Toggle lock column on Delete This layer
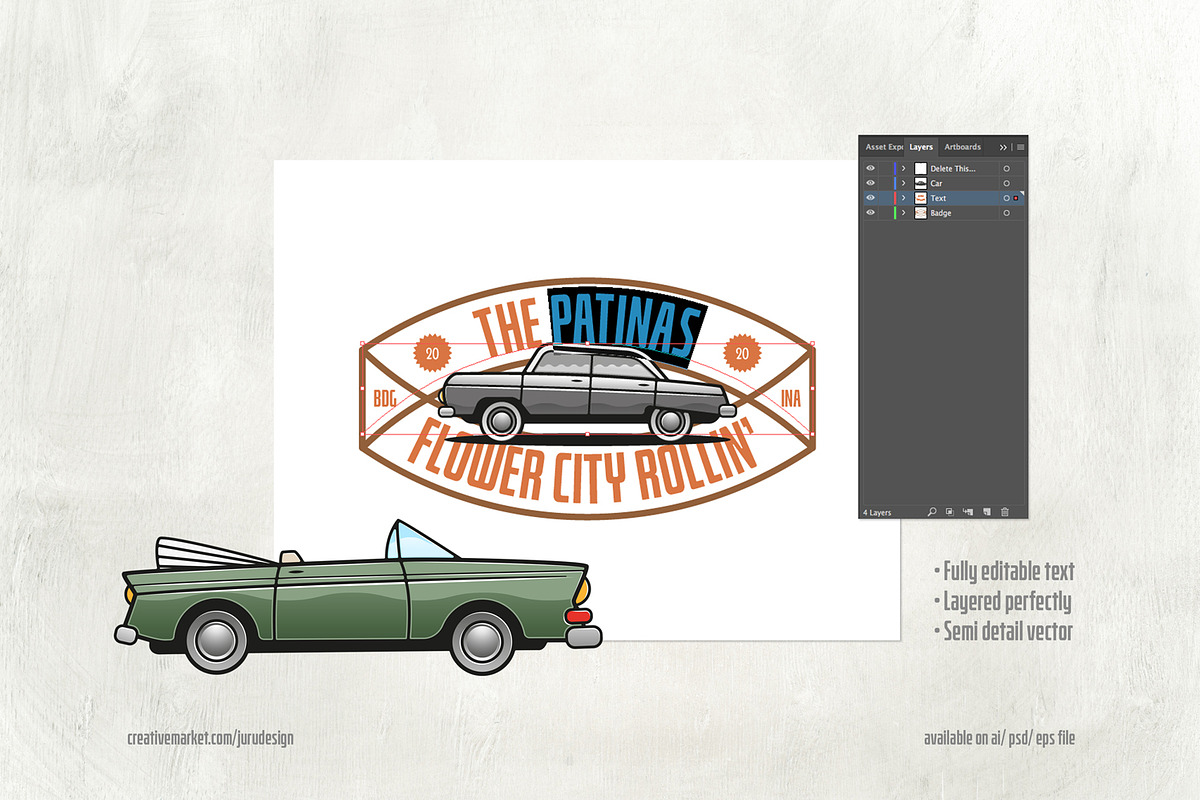The height and width of the screenshot is (800, 1200). click(x=886, y=168)
